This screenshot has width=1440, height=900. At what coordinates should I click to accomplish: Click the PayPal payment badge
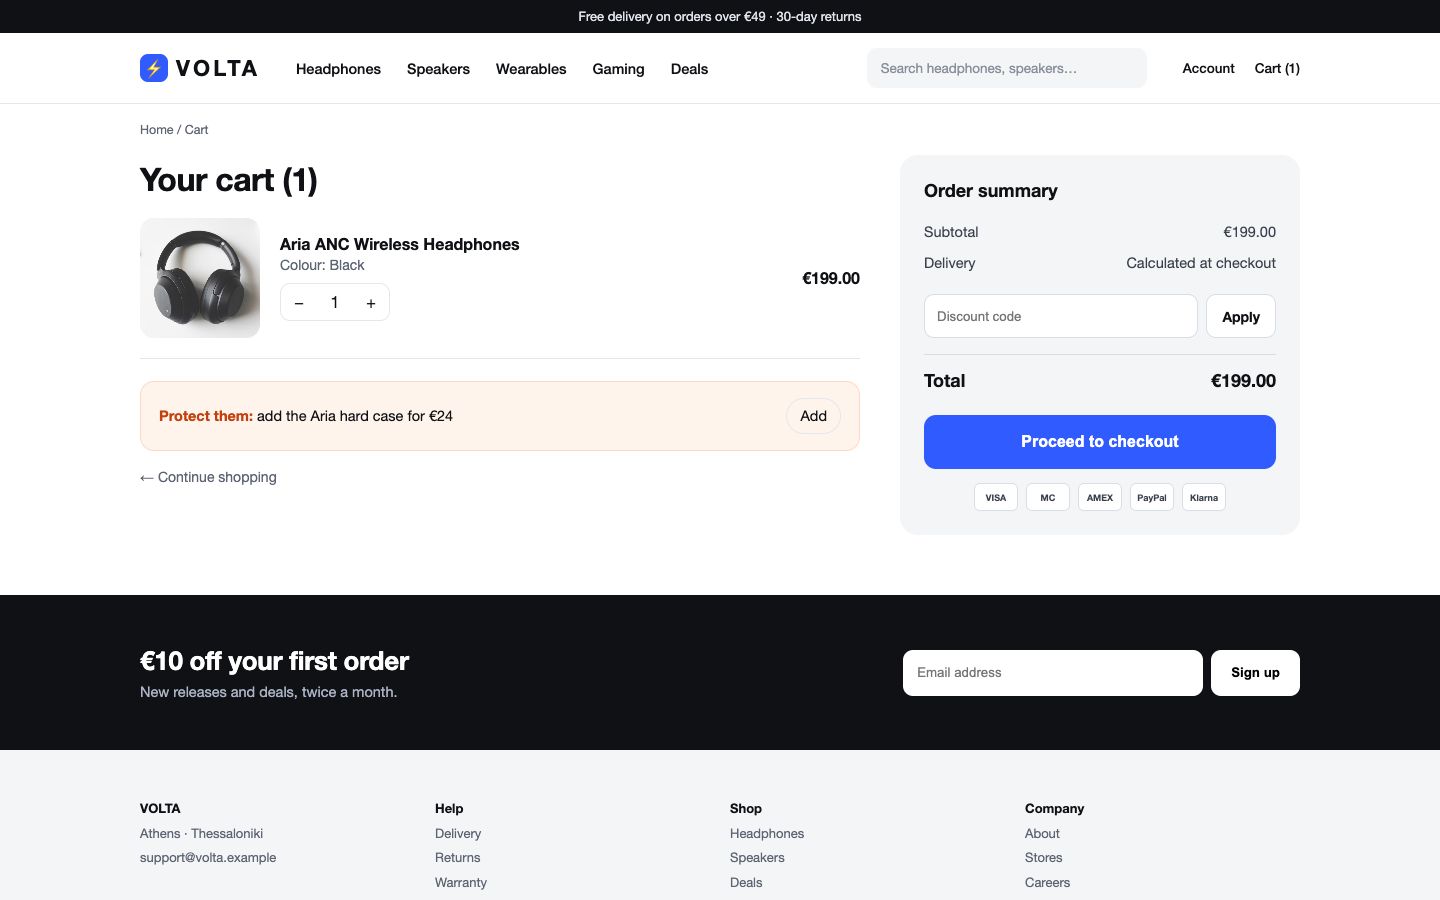coord(1152,497)
